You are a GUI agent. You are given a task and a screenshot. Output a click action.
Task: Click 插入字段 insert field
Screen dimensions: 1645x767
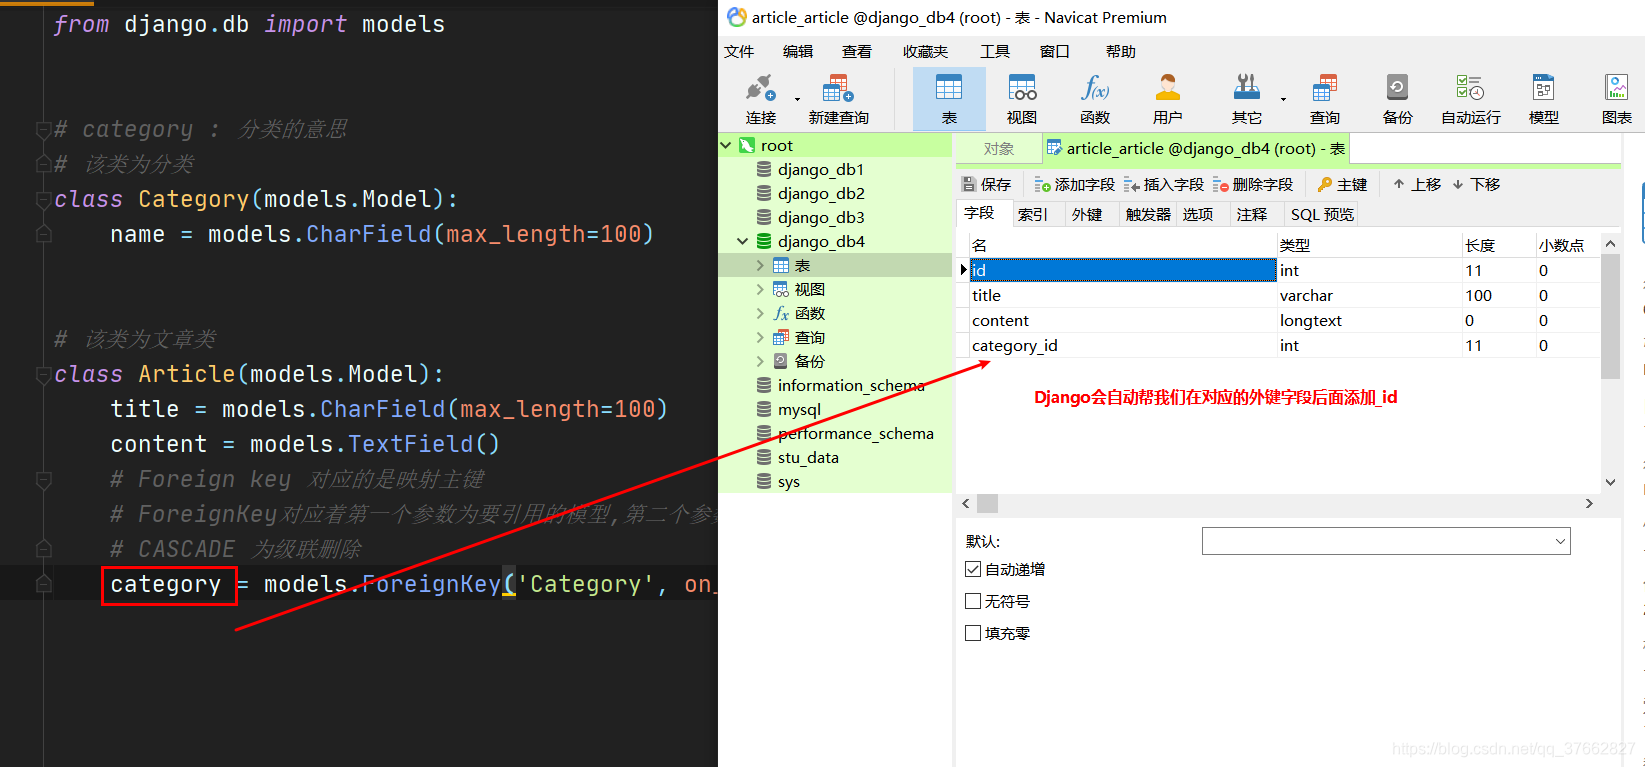pyautogui.click(x=1163, y=185)
